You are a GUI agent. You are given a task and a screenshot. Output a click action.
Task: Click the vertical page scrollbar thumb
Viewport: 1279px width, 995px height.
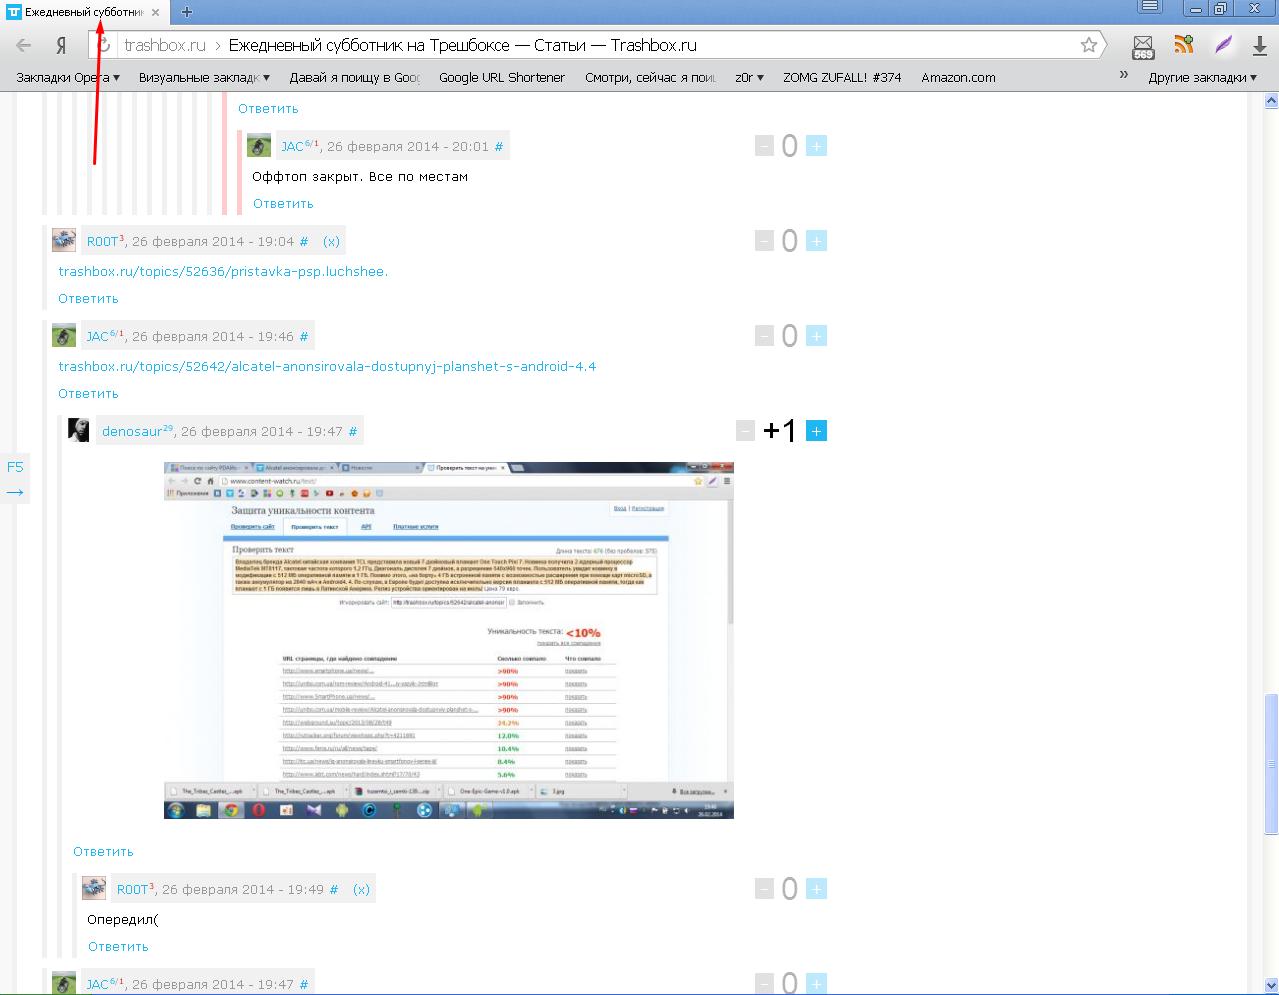[1271, 763]
